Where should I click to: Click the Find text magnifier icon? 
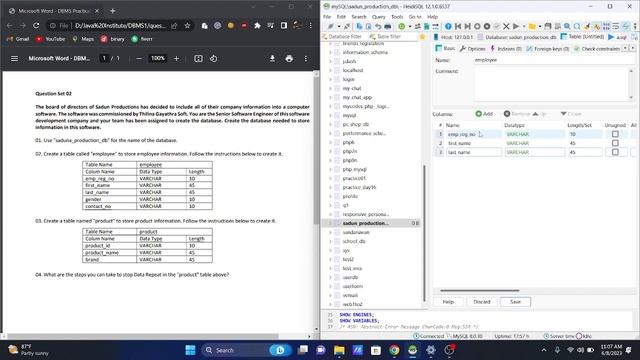coord(567,26)
